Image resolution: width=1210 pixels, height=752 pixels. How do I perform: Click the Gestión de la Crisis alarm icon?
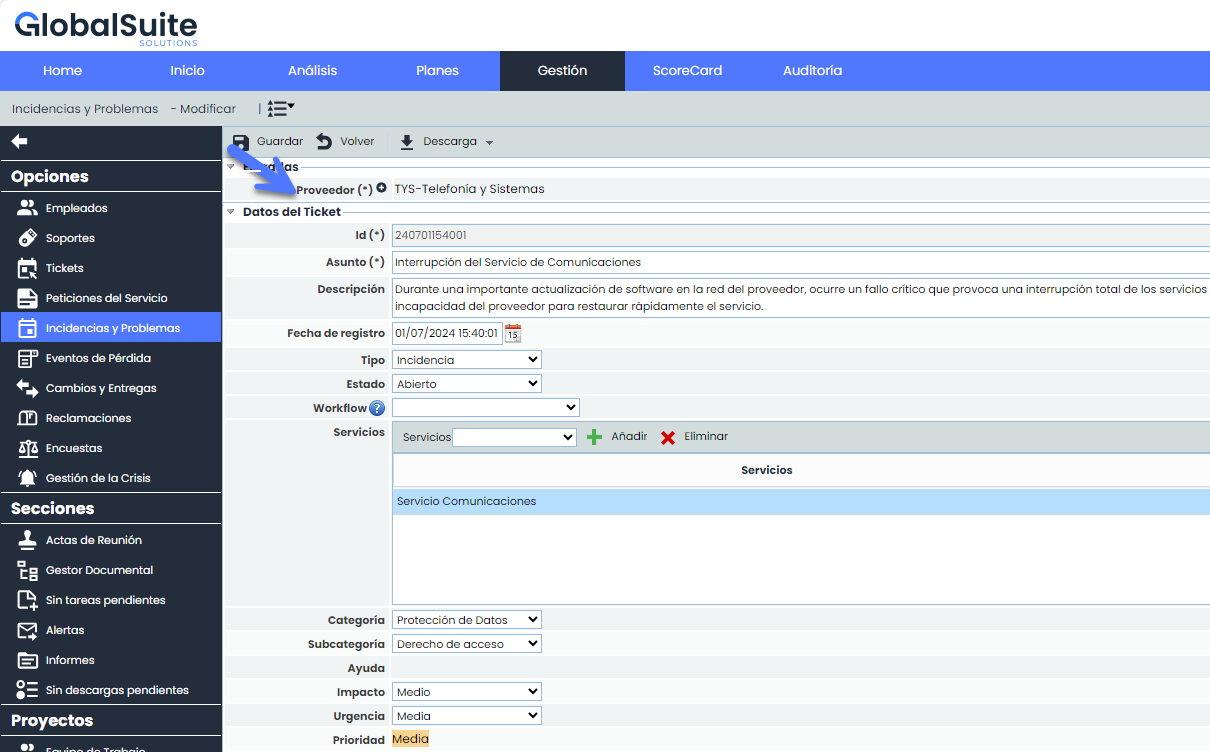coord(28,478)
